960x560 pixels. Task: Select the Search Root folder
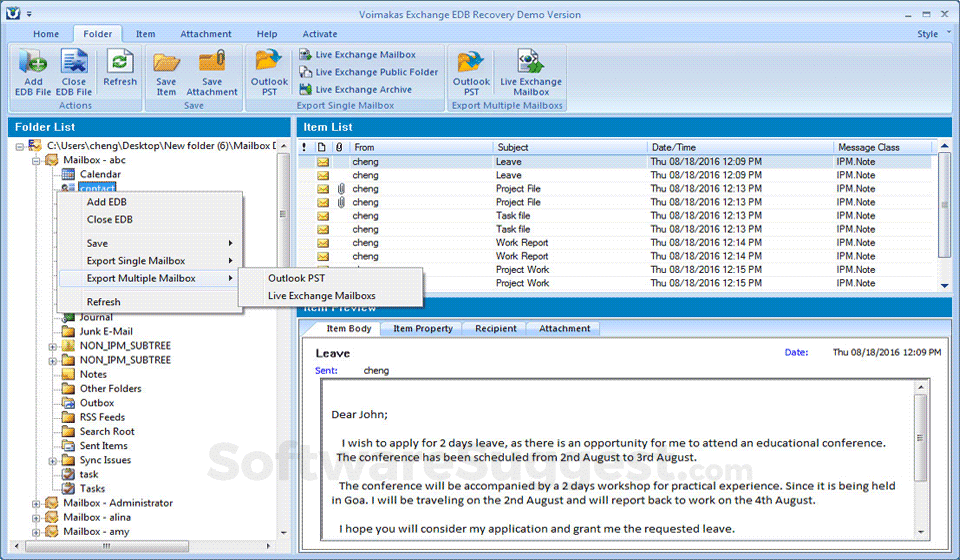coord(107,431)
